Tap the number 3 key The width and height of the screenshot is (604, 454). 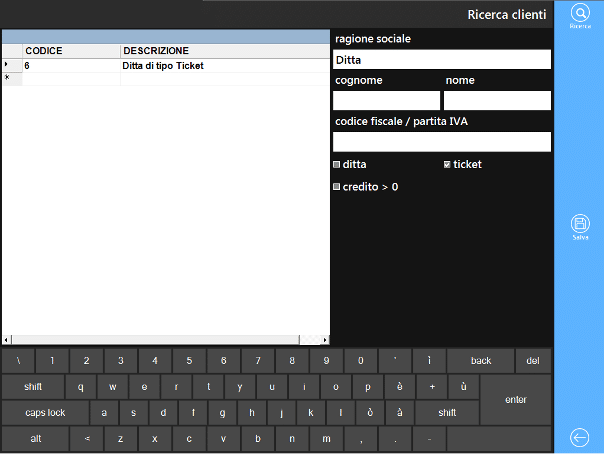(121, 360)
